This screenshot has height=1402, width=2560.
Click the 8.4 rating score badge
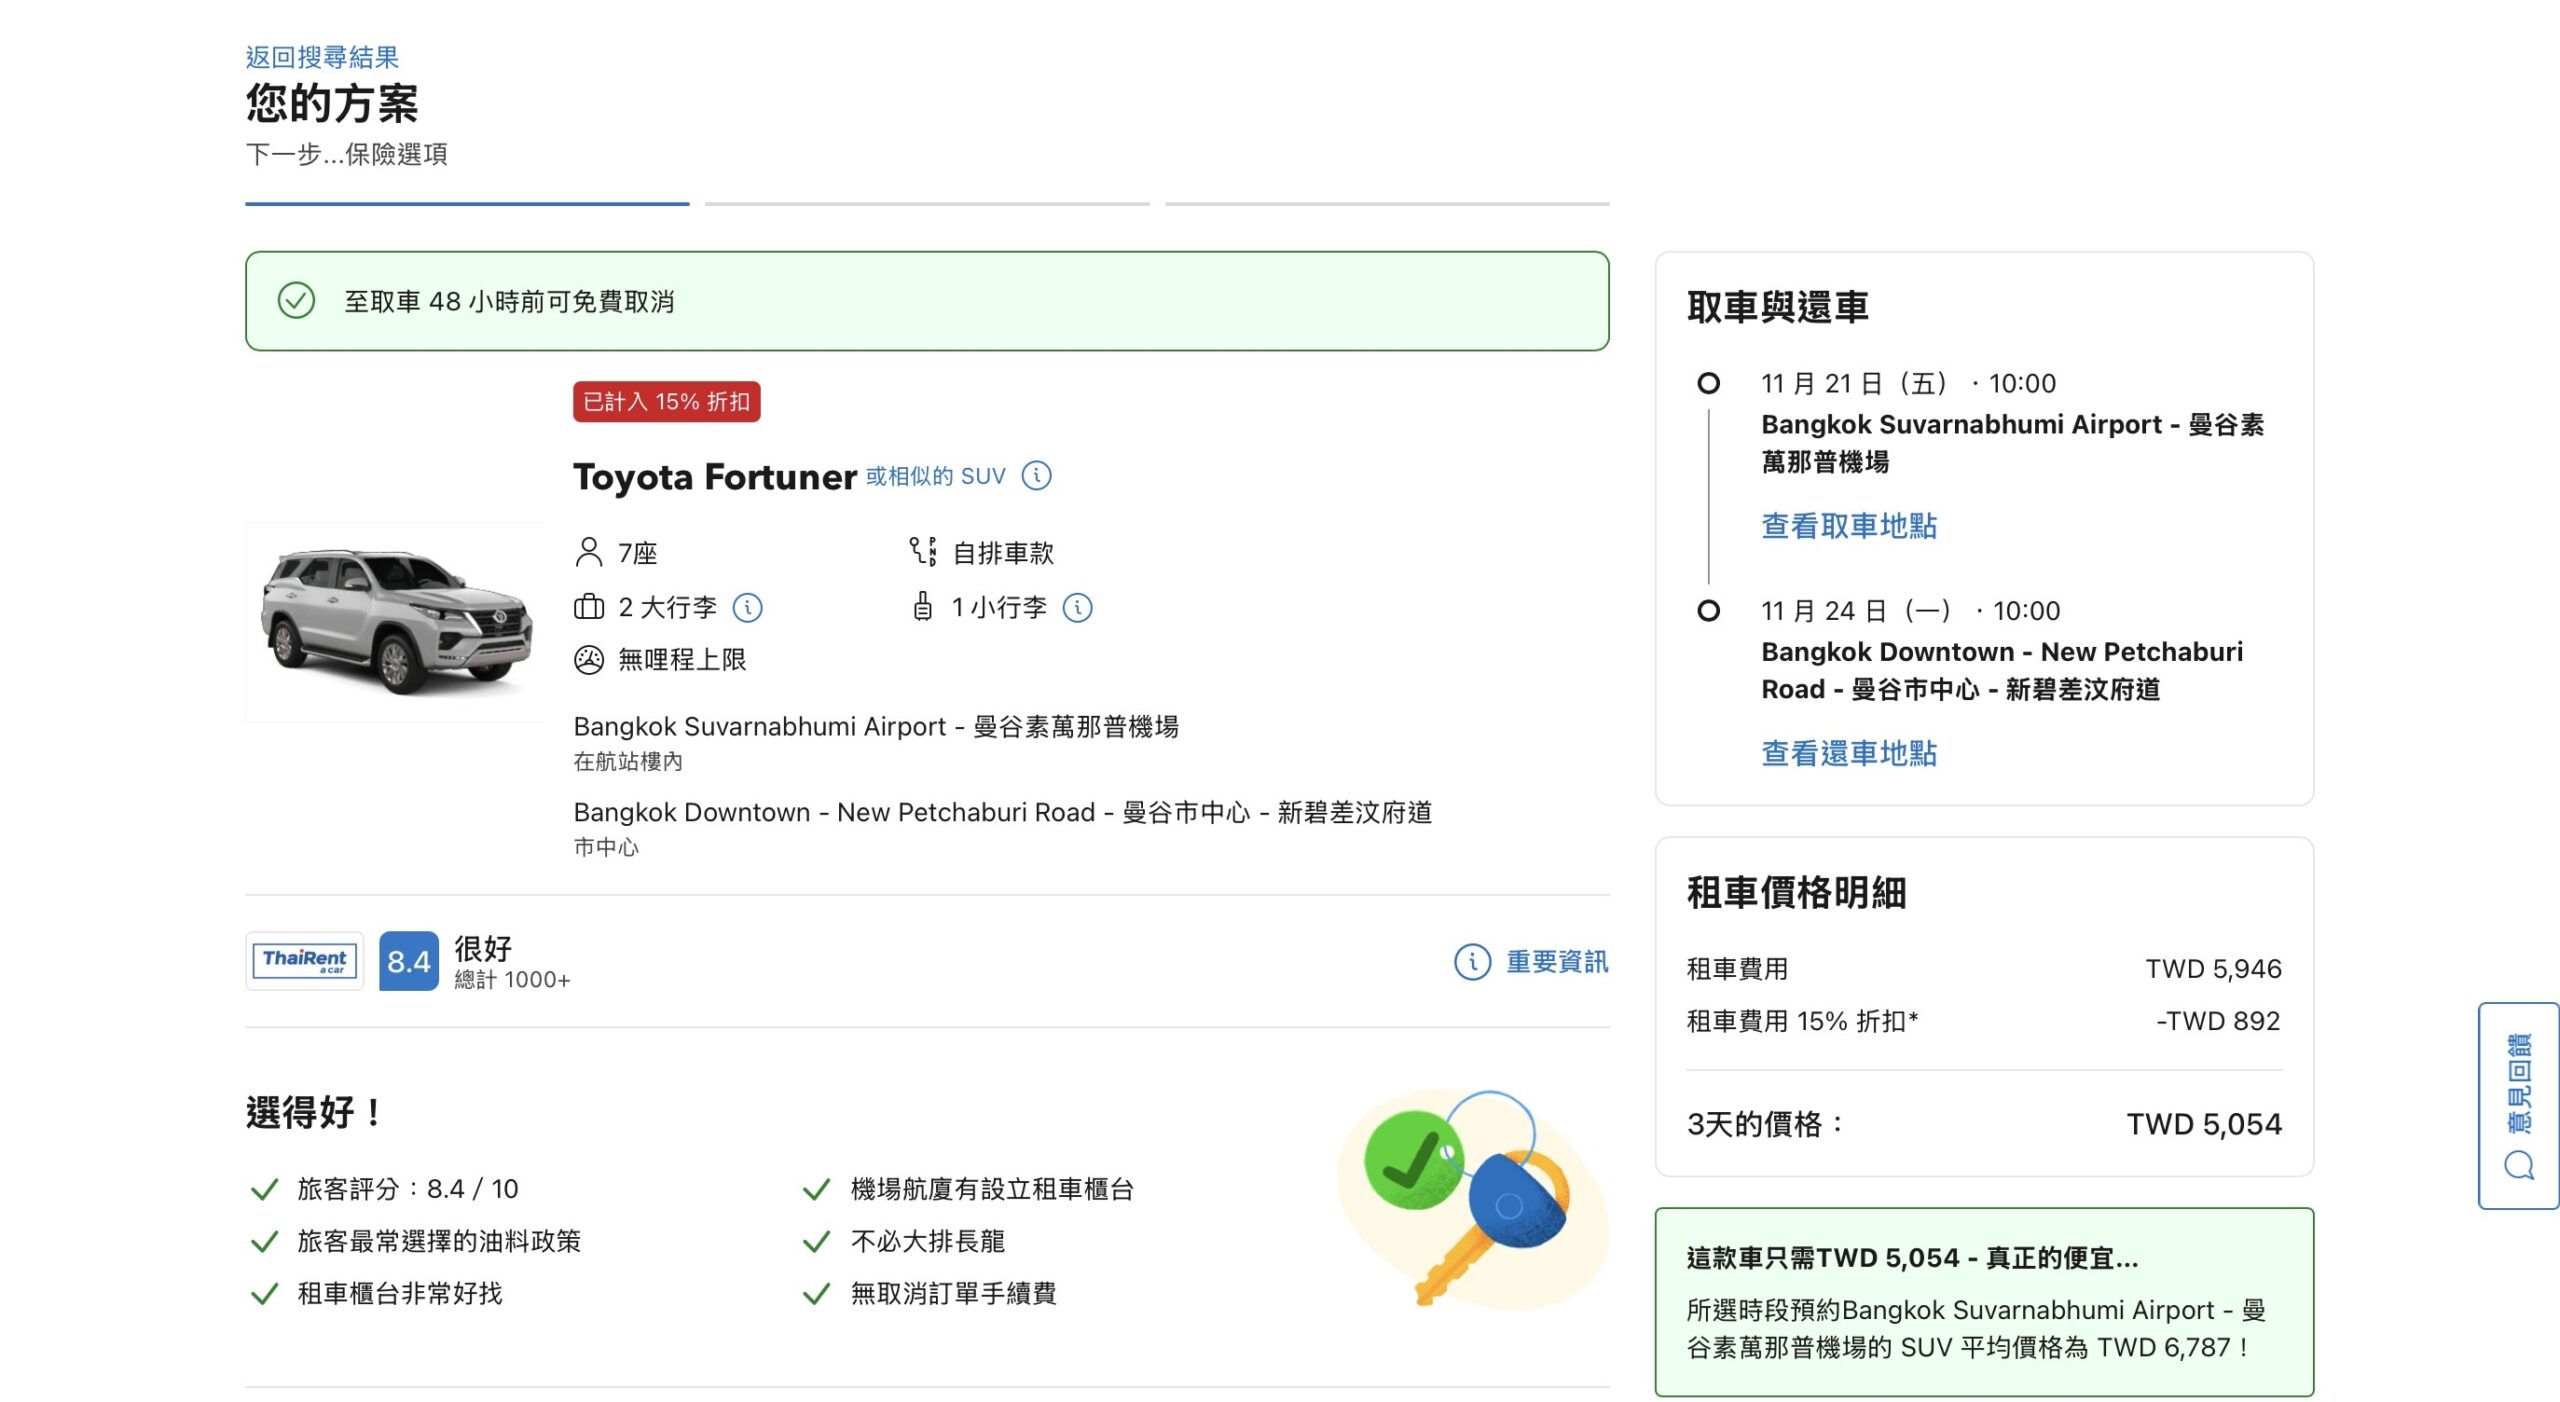[408, 962]
